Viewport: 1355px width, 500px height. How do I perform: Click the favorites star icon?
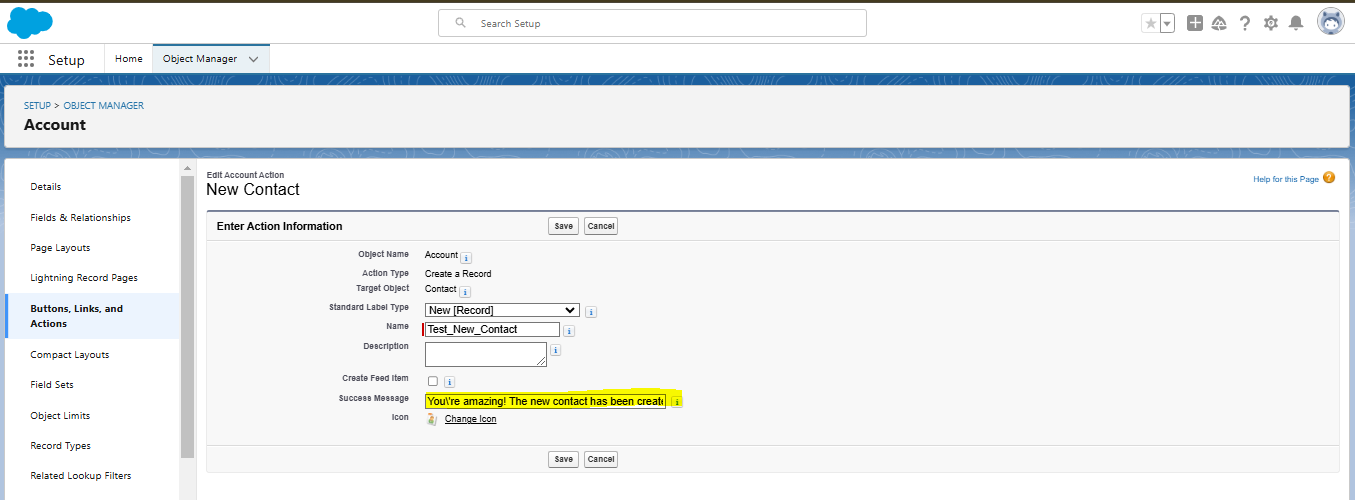pos(1150,23)
